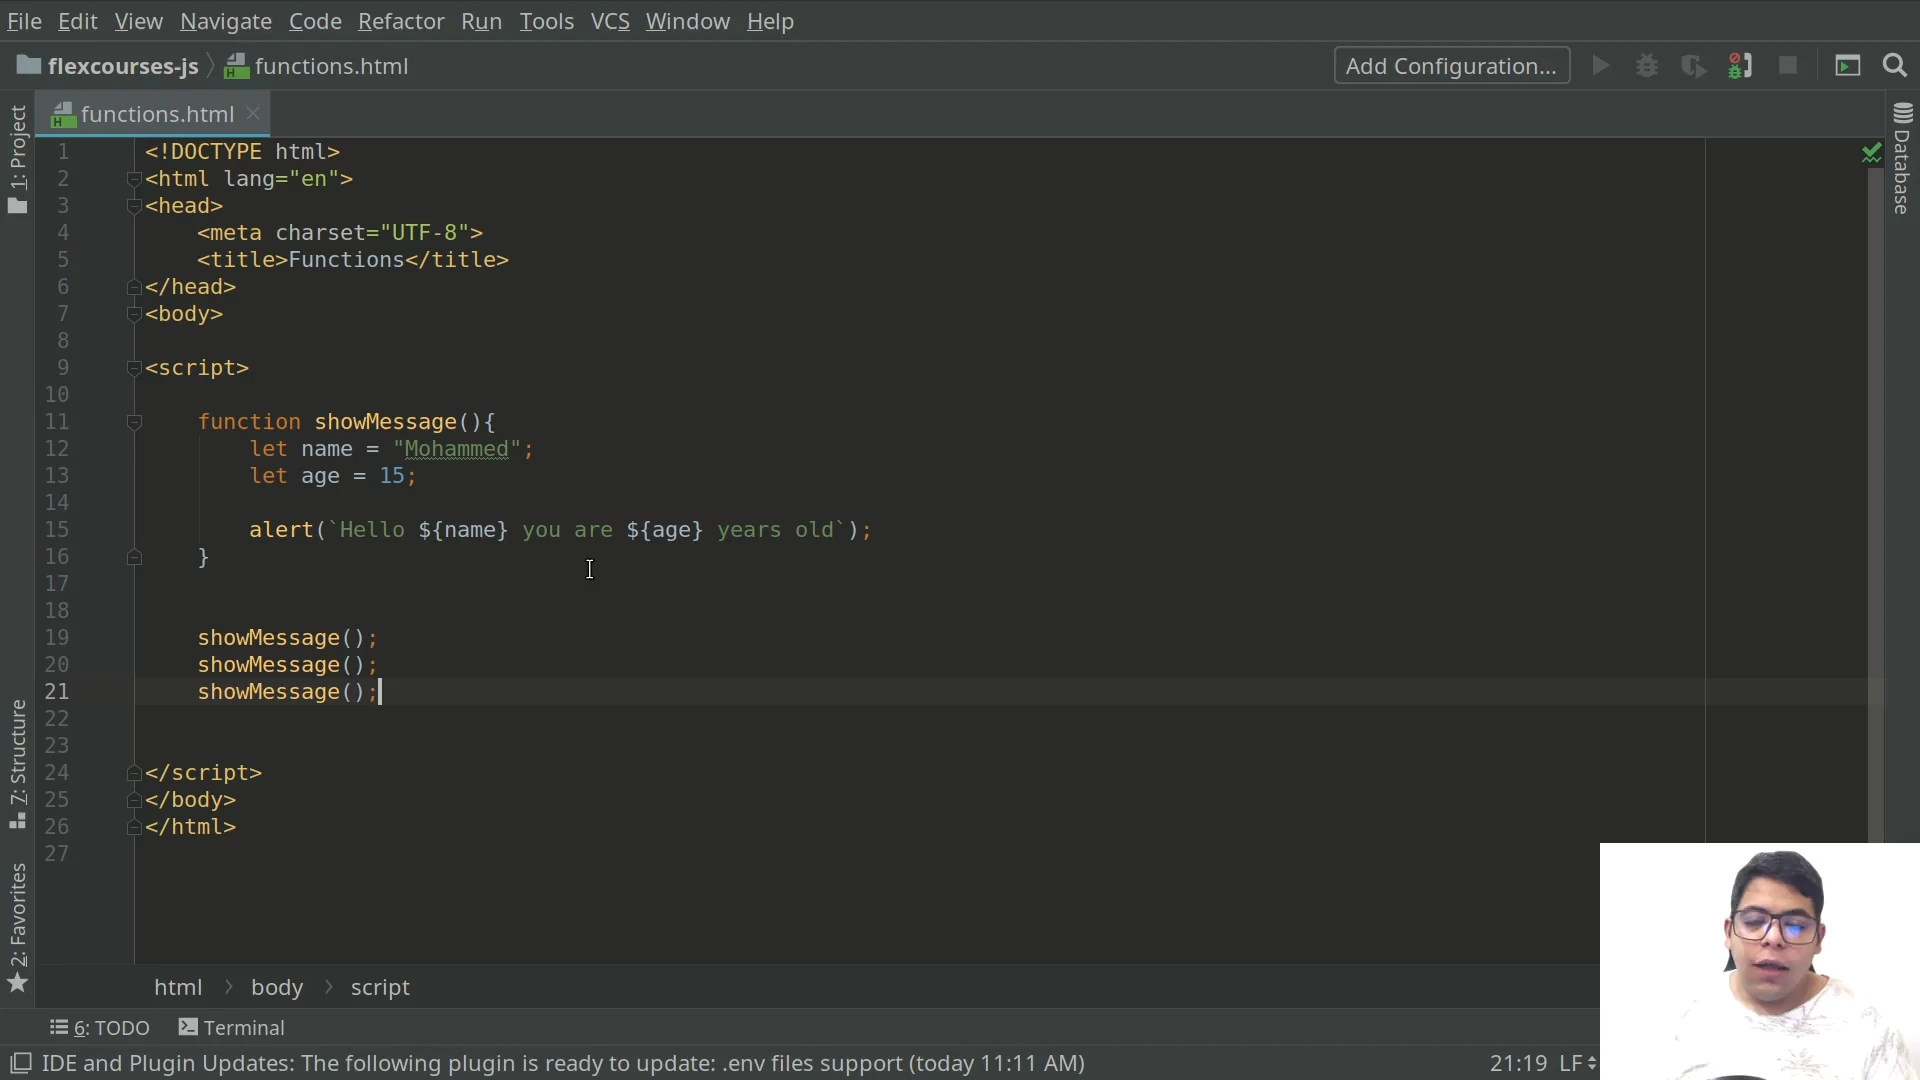This screenshot has width=1920, height=1080.
Task: Click the flexcourses-js folder icon in breadcrumb
Action: (29, 66)
